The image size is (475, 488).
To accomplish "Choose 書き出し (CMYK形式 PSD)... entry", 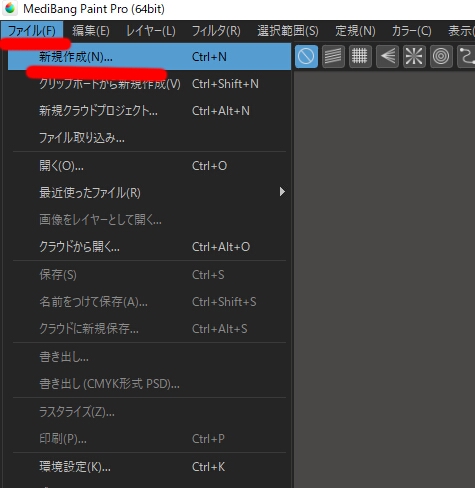I will click(149, 384).
